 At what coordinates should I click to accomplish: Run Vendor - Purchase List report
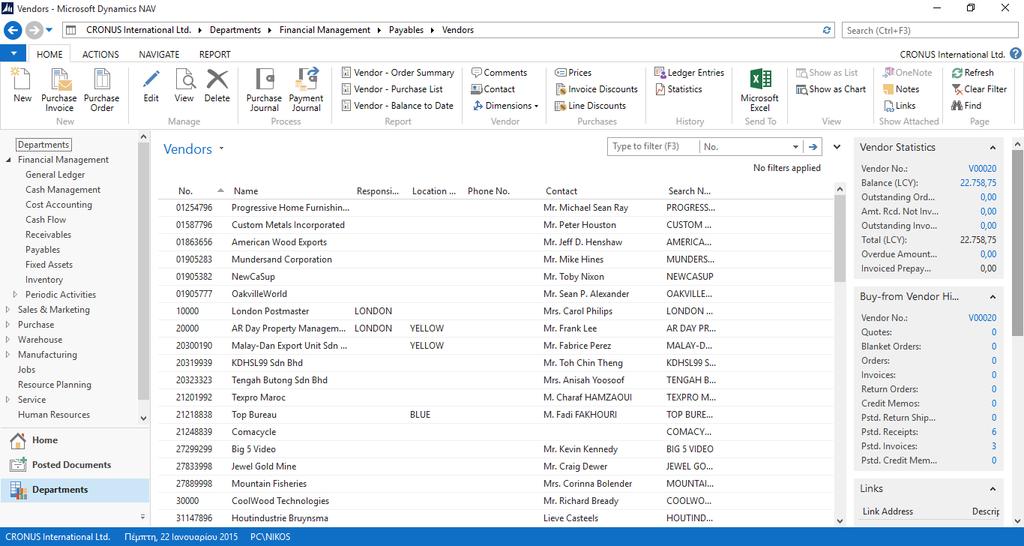click(x=392, y=89)
